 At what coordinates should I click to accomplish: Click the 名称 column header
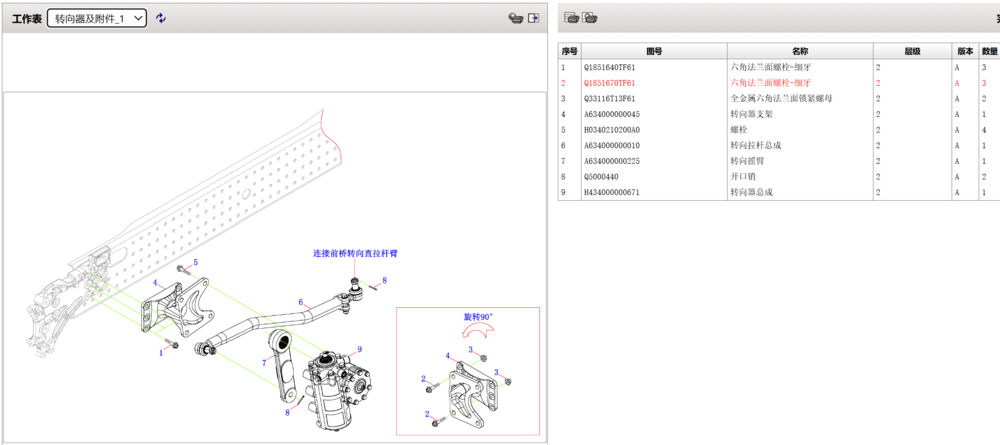click(x=799, y=51)
